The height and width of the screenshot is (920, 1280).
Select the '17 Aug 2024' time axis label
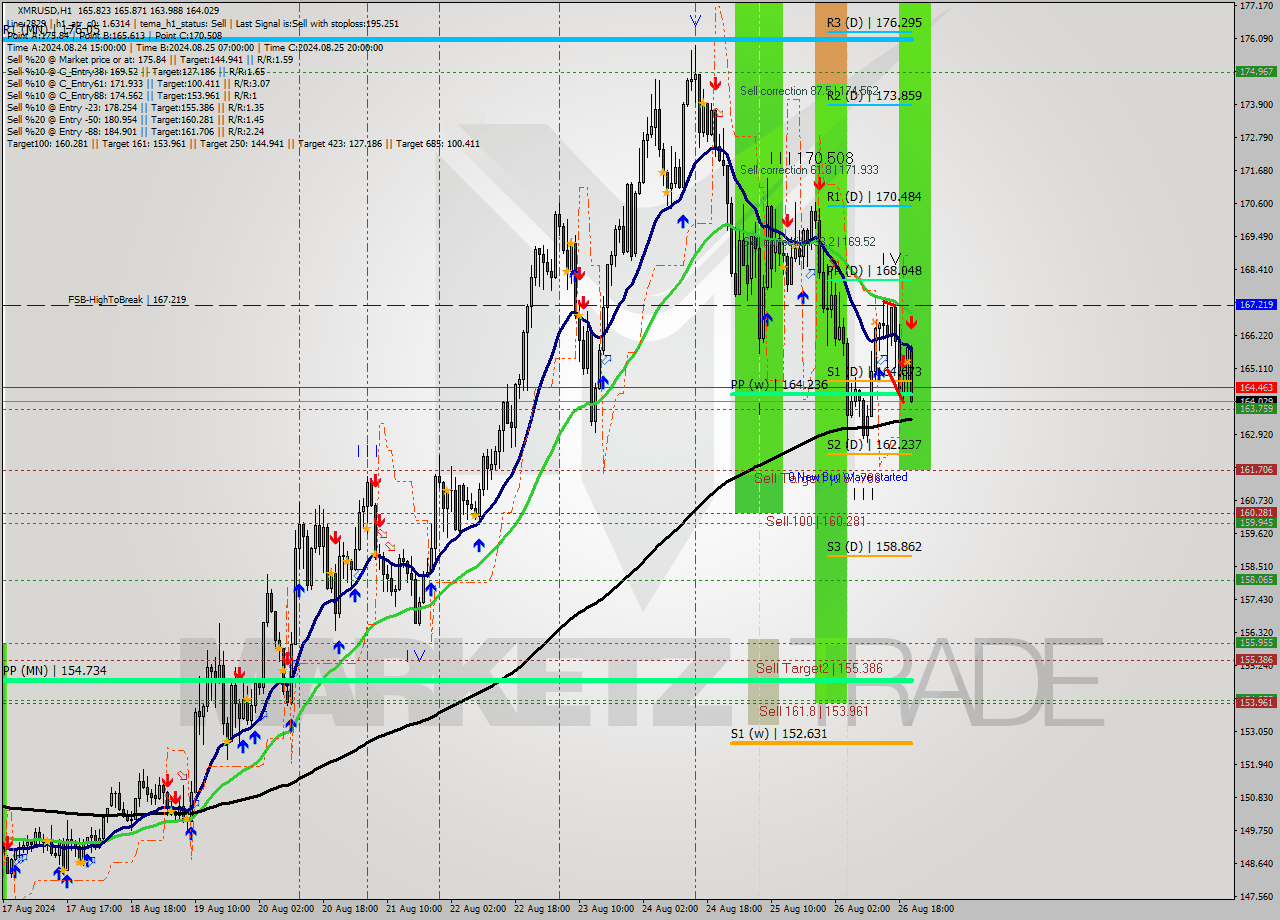click(28, 909)
